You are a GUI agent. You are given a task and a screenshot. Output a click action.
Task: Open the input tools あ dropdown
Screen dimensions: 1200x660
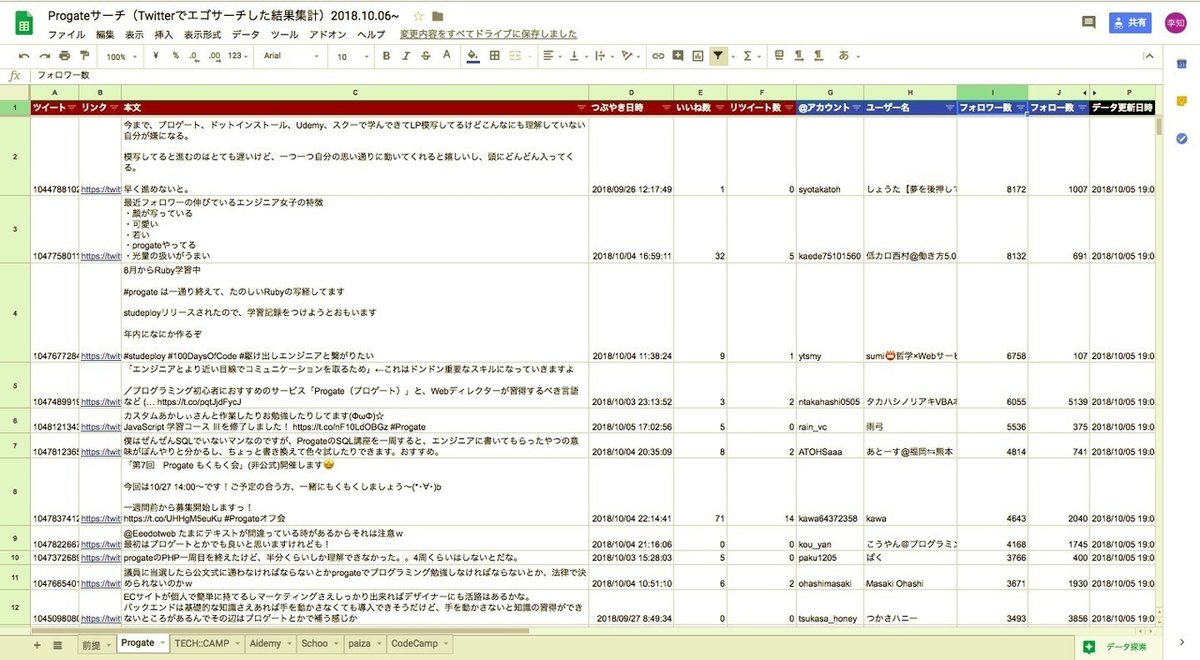click(x=849, y=56)
